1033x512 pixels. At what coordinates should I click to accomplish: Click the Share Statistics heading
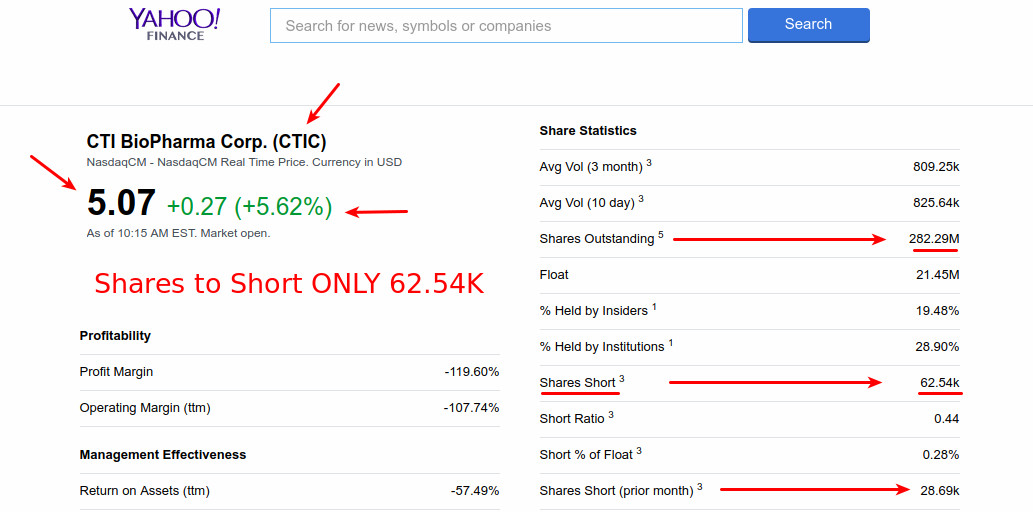[588, 131]
